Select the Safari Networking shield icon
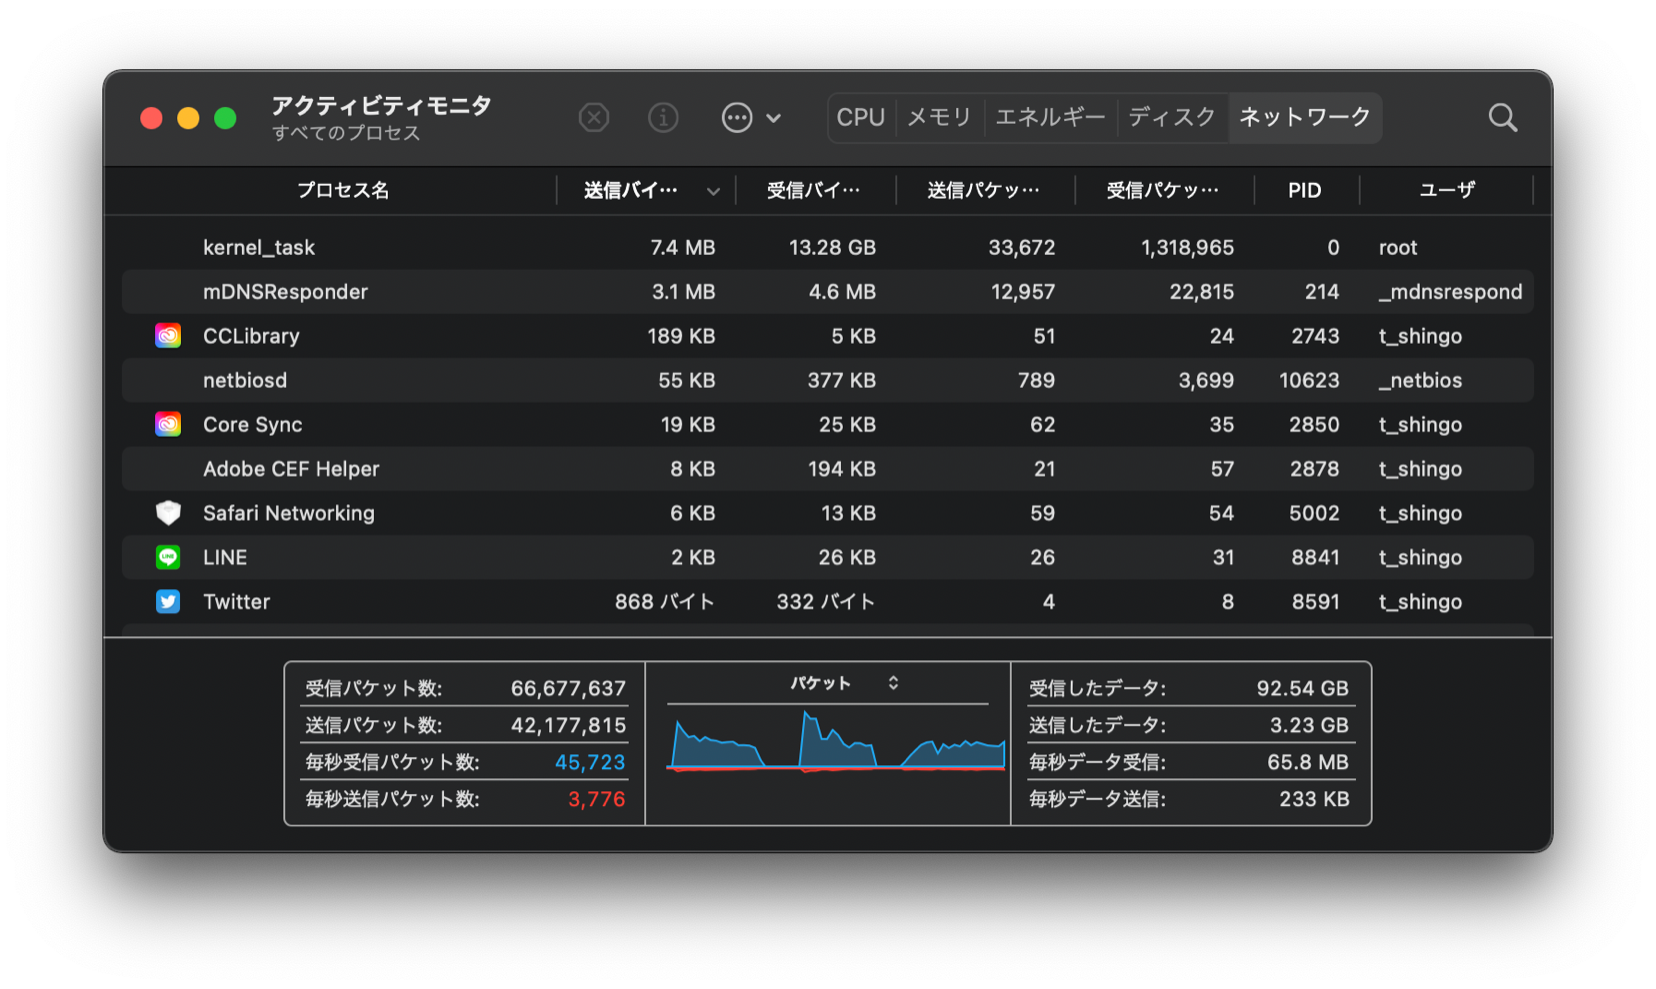 click(168, 513)
